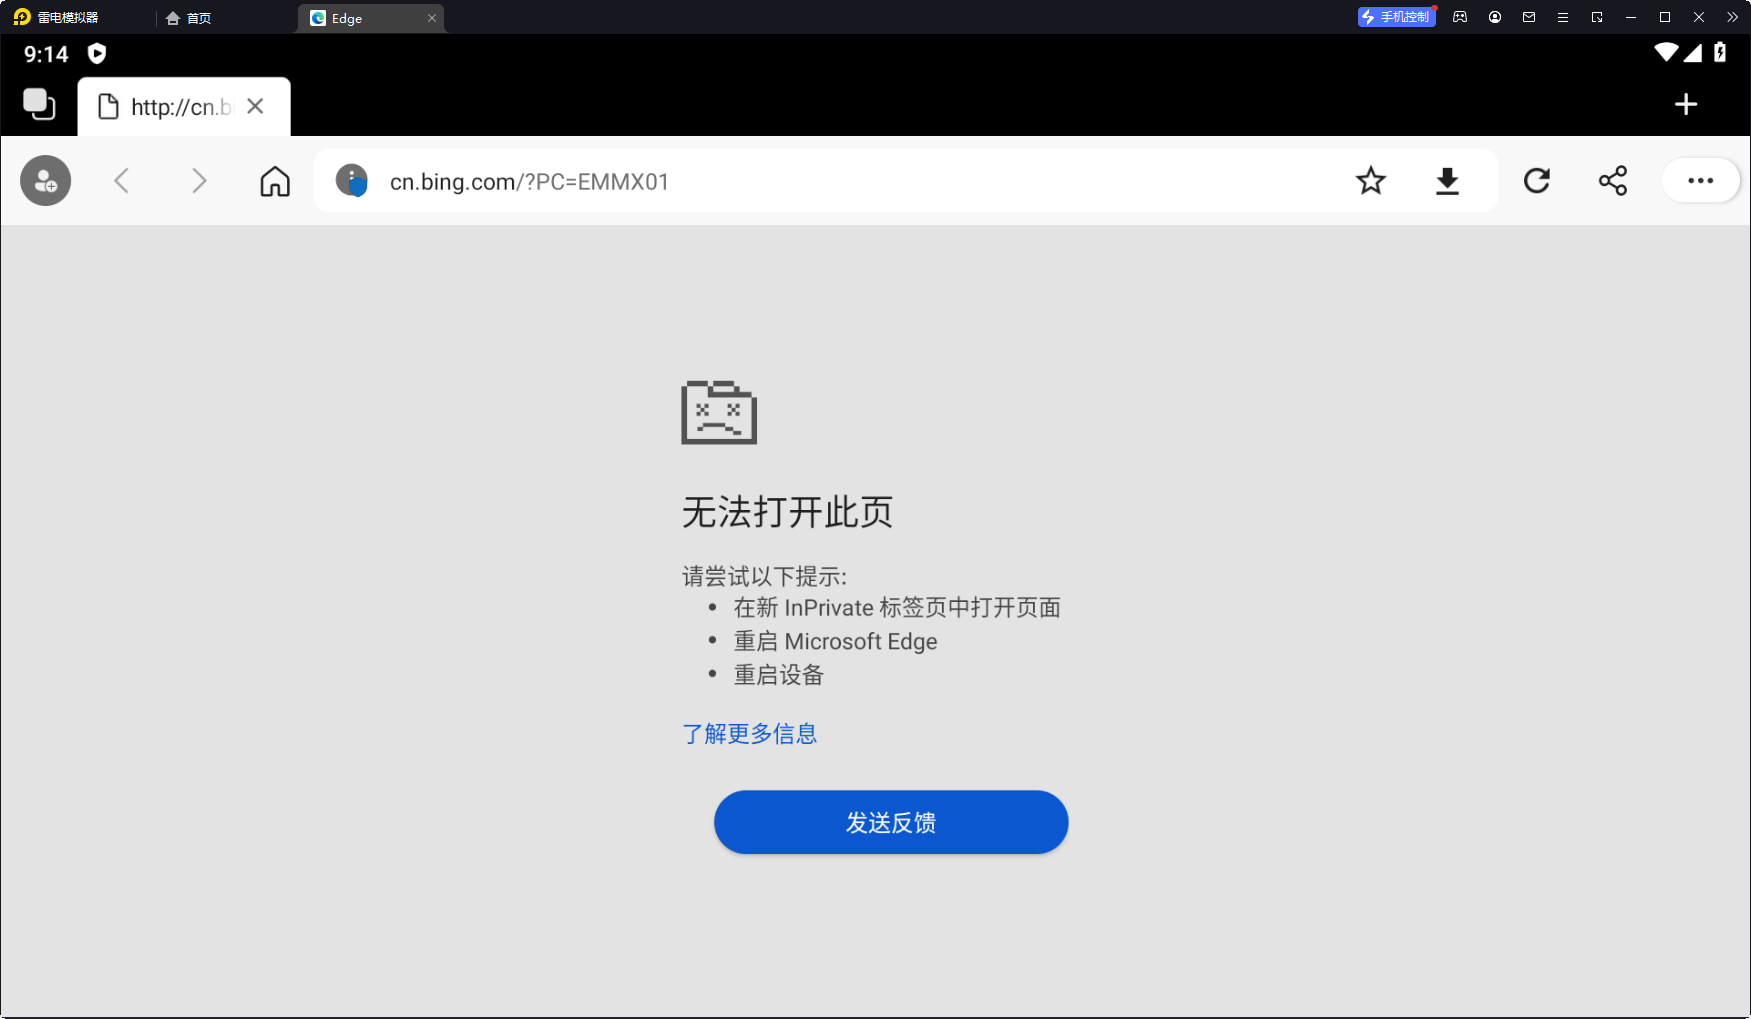1751x1019 pixels.
Task: Open the three-dot browser menu
Action: [x=1700, y=181]
